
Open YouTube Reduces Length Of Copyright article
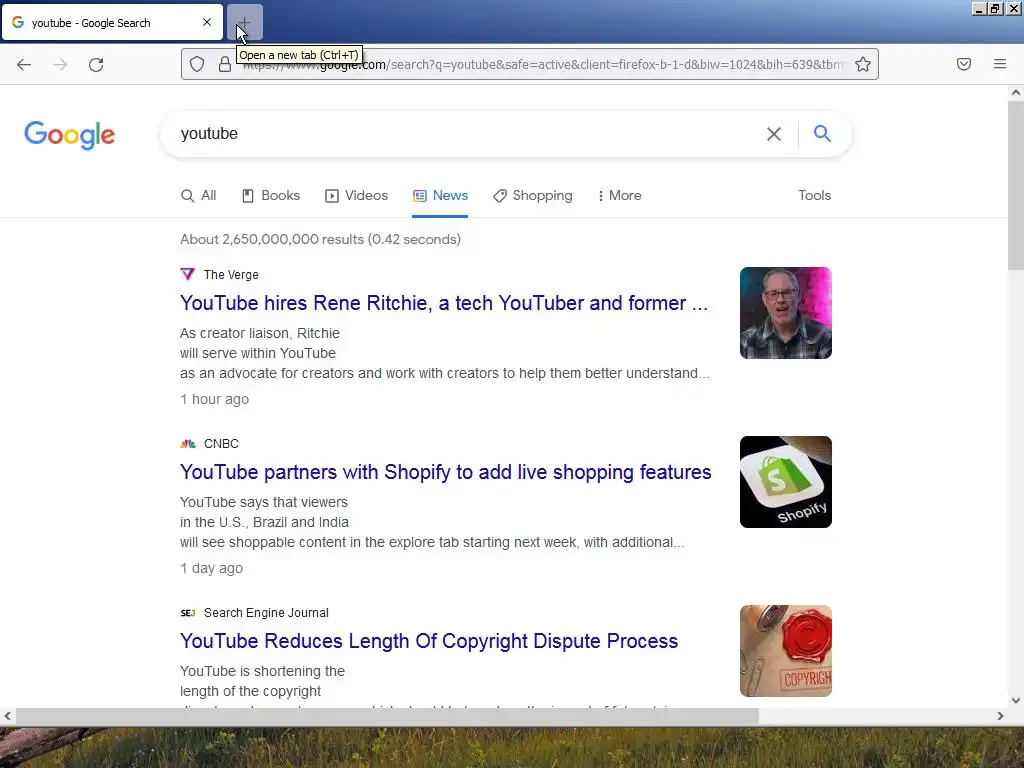click(x=429, y=641)
